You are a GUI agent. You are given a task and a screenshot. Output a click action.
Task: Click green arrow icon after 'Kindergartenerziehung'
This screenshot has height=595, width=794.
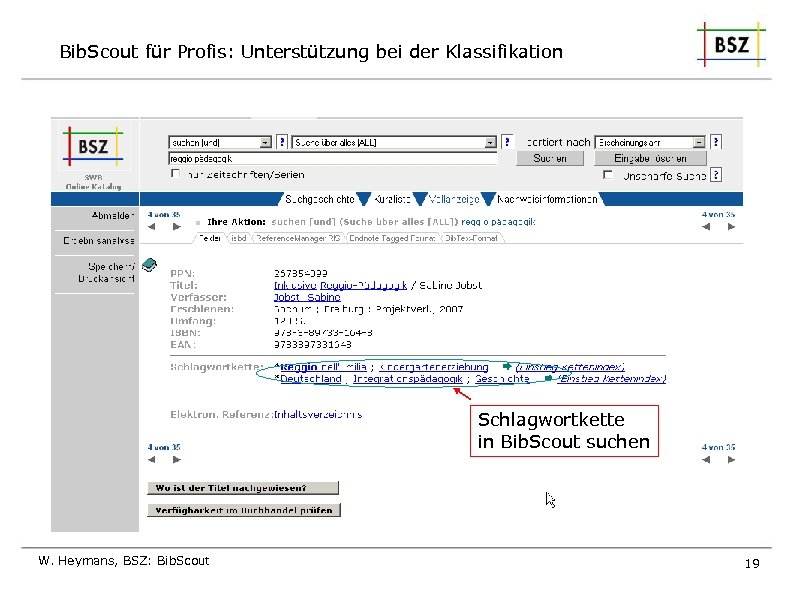pos(507,366)
